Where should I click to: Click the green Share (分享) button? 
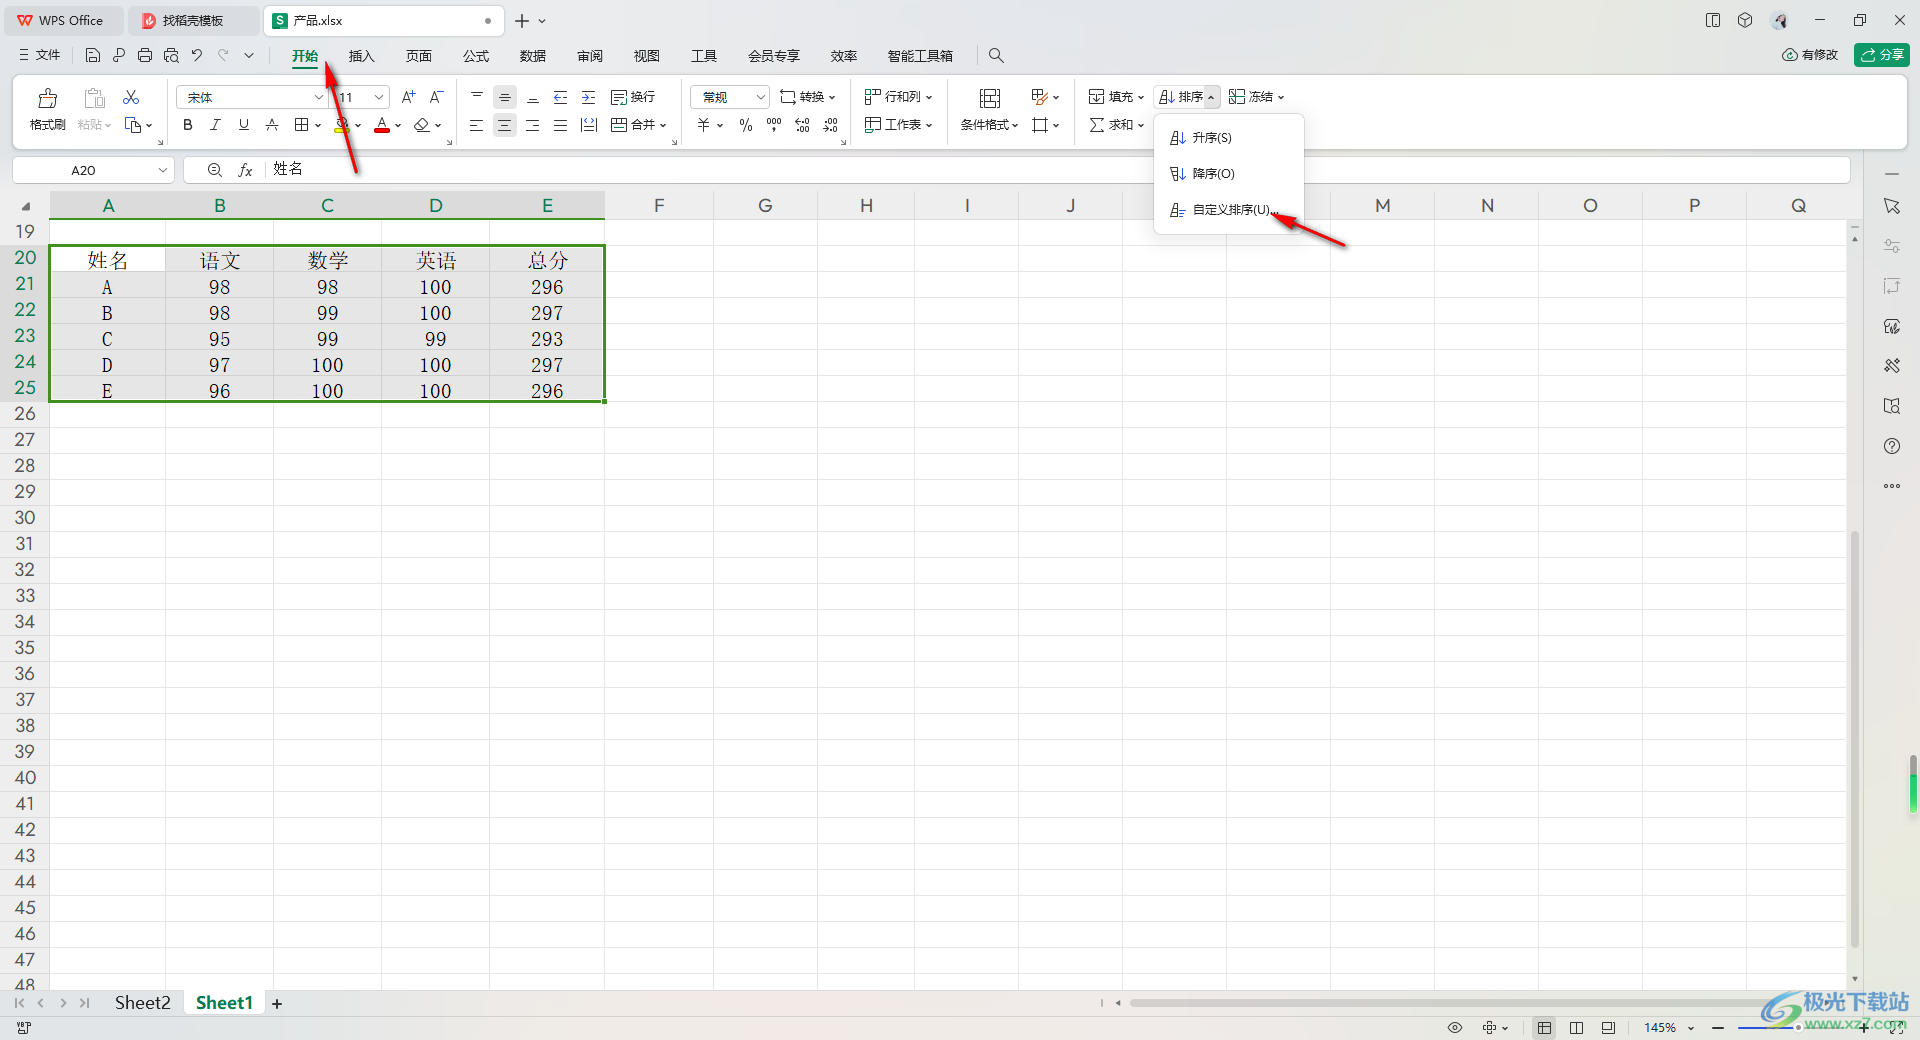tap(1882, 55)
